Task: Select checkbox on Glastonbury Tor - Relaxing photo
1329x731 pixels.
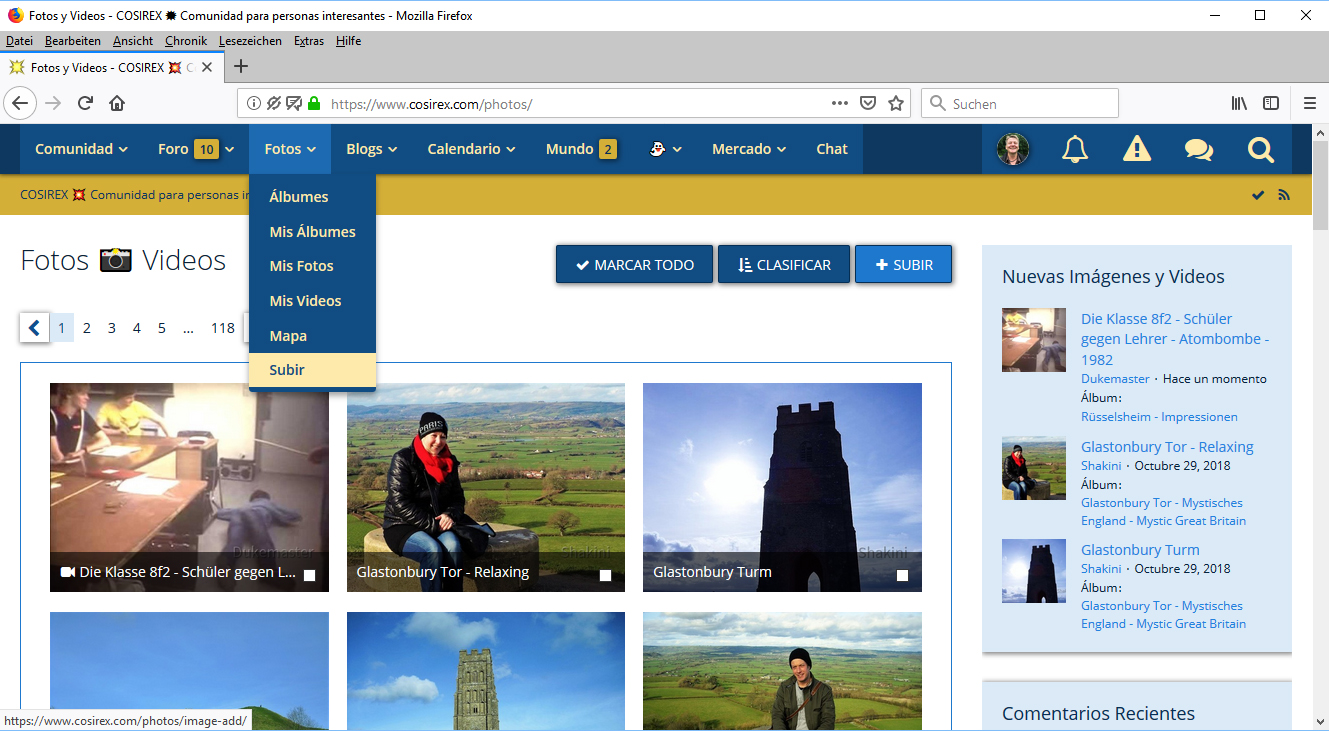Action: 605,575
